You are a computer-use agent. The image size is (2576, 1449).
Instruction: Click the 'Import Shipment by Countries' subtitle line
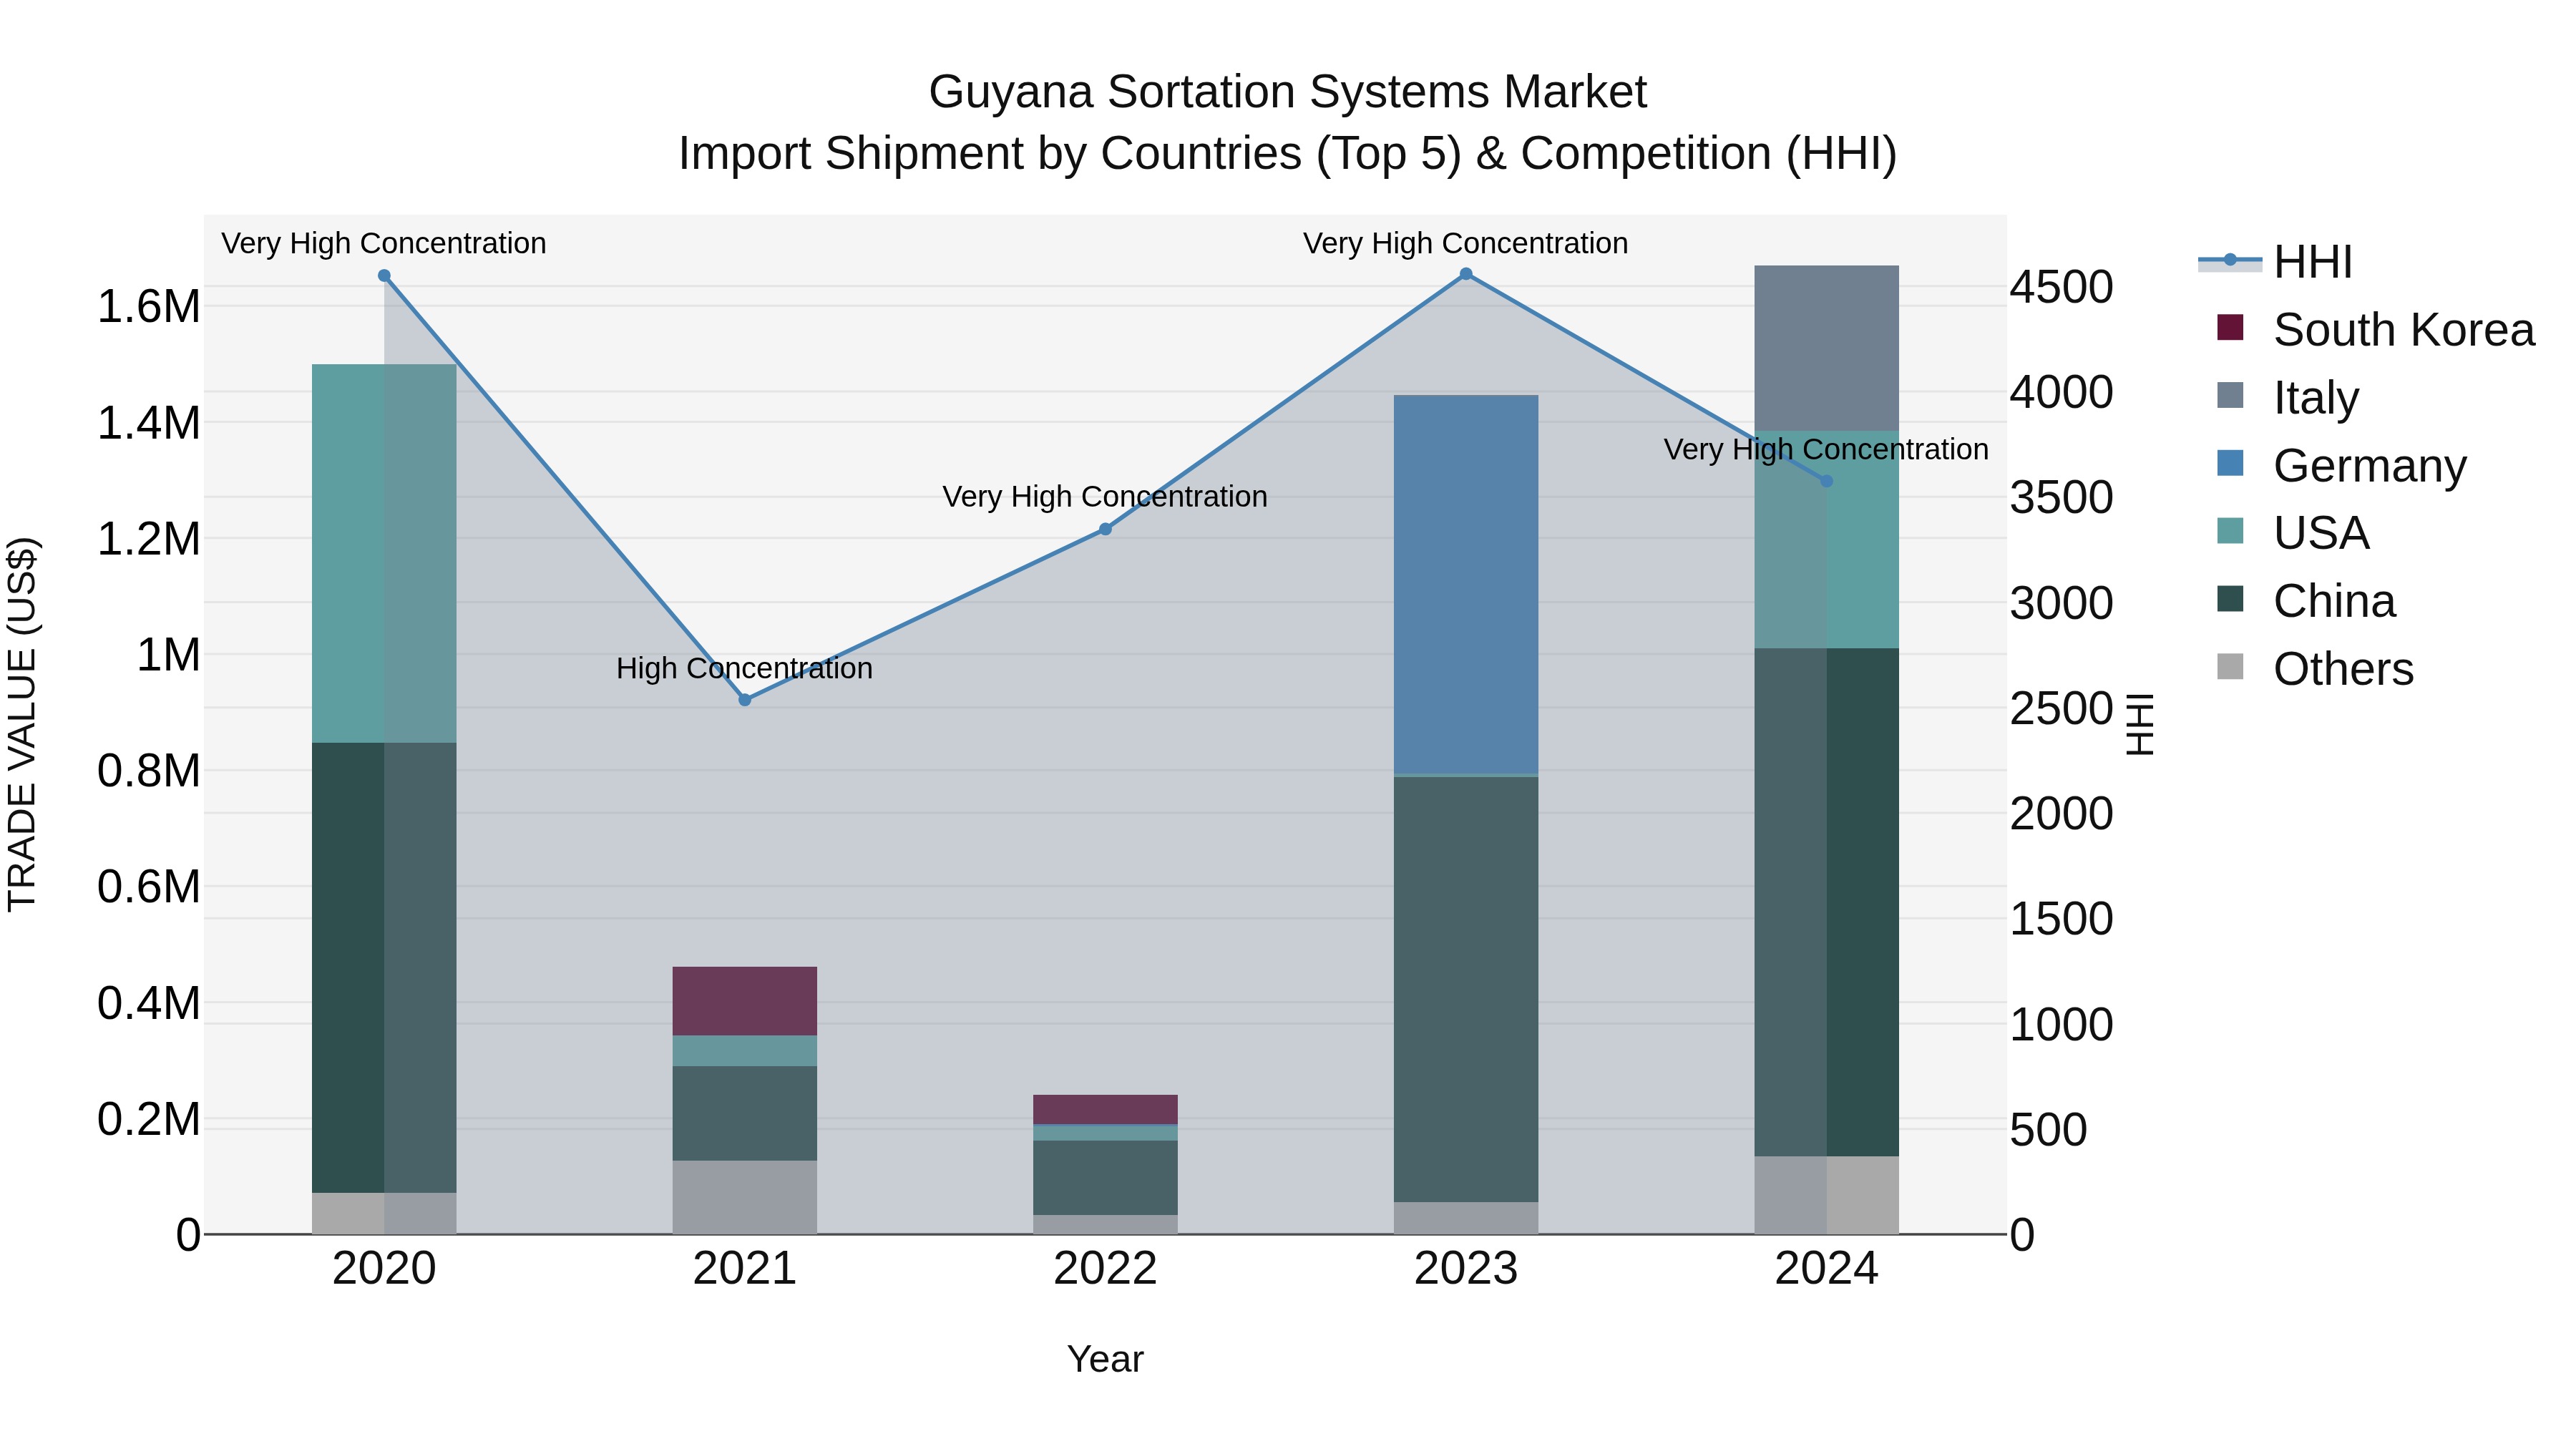(1288, 154)
